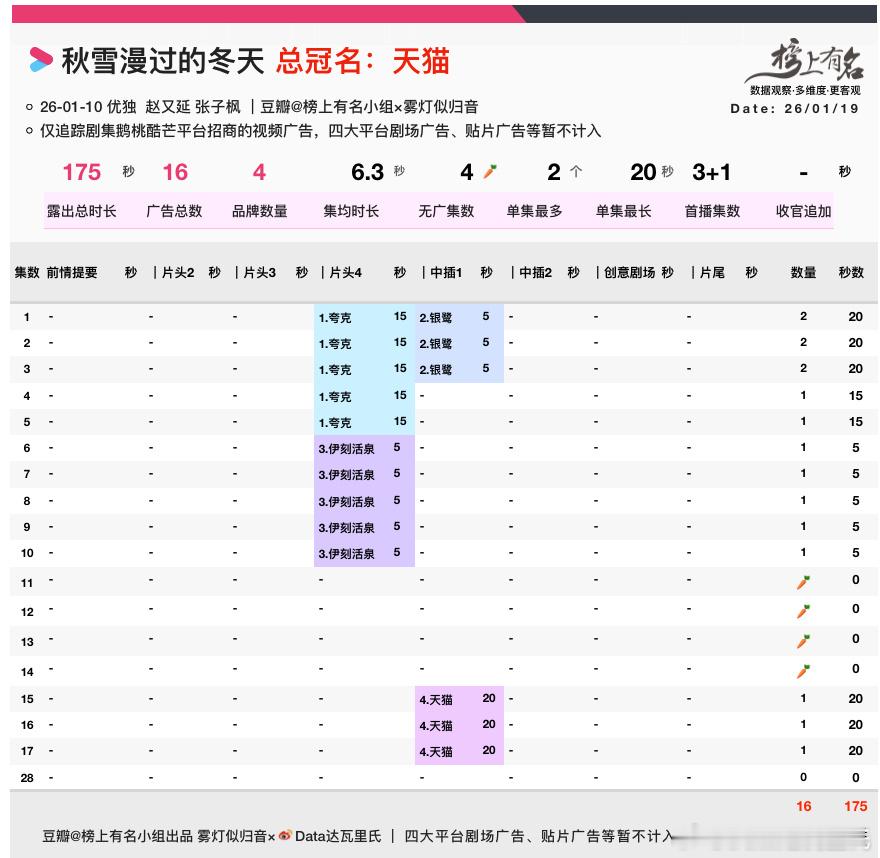The image size is (880, 858).
Task: Click the 中插1 column header
Action: 446,272
